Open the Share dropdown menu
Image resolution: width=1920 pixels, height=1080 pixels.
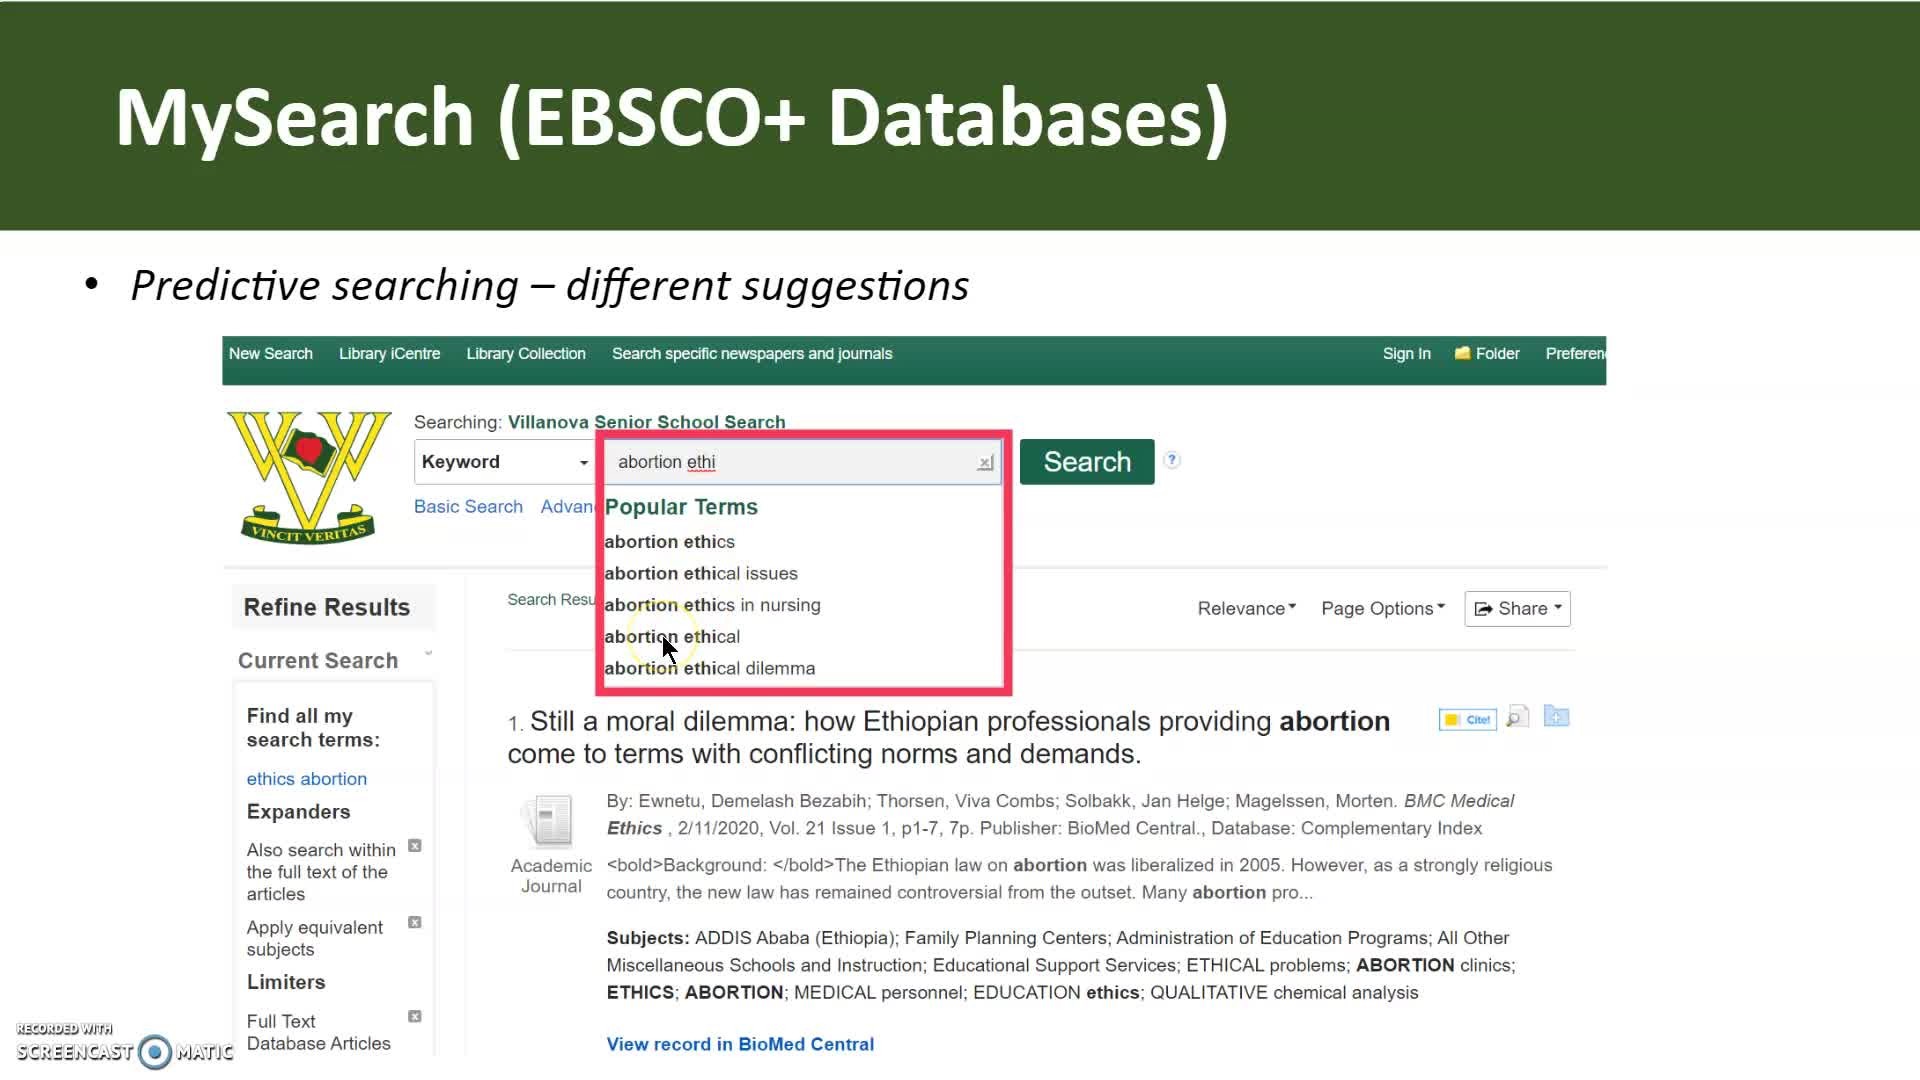(x=1517, y=608)
